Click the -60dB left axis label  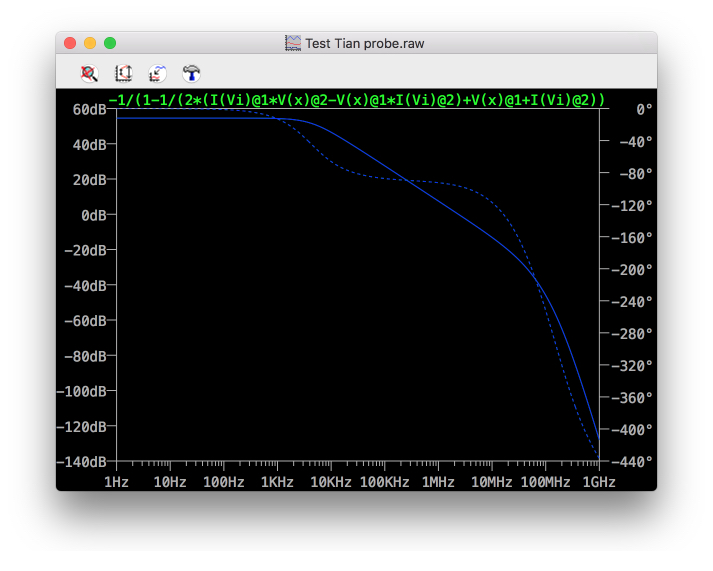[85, 321]
